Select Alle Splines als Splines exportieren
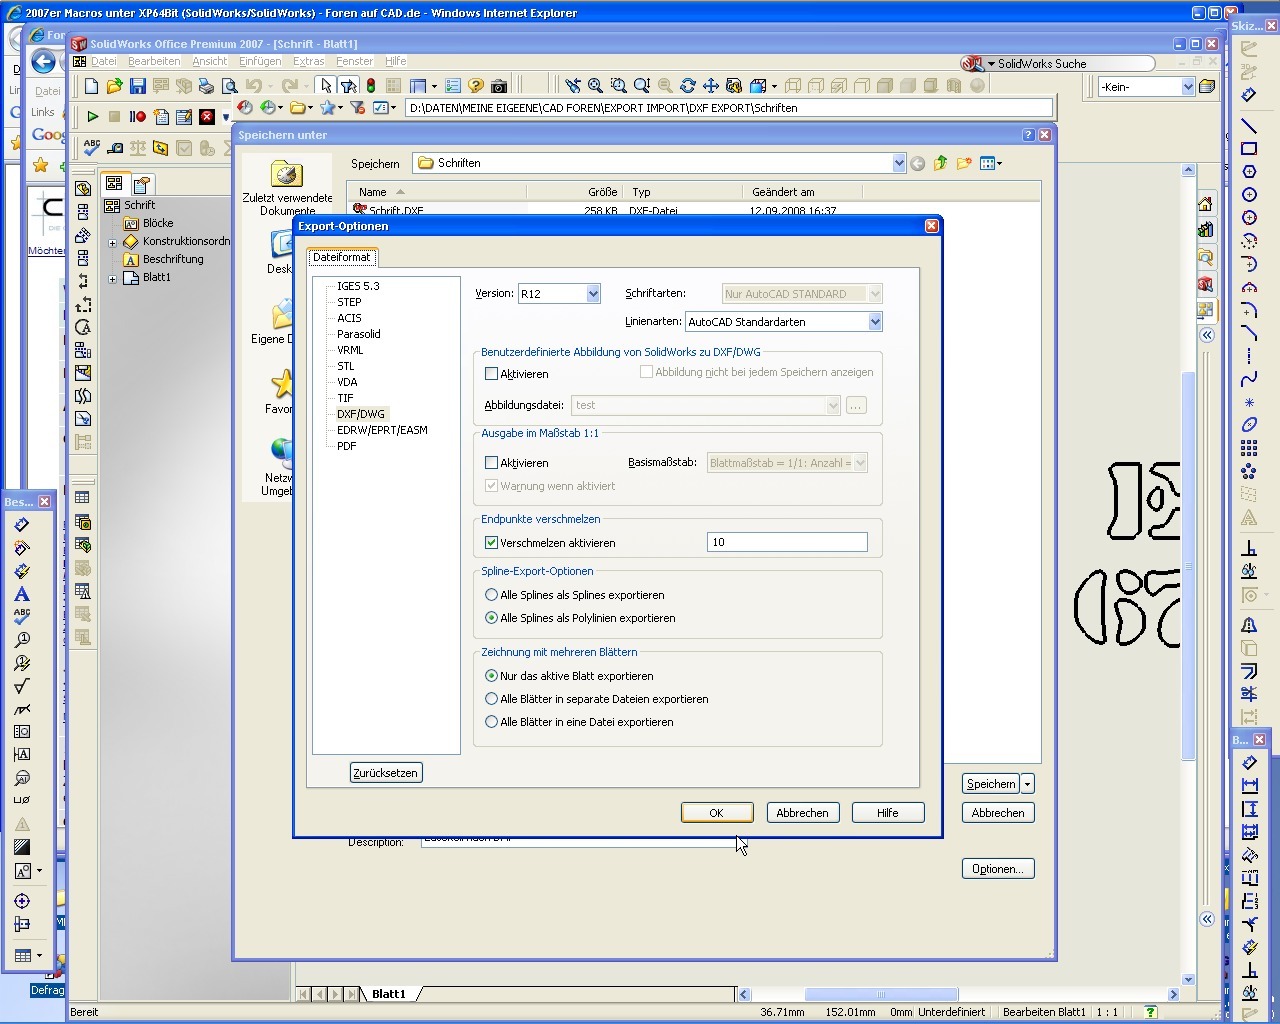This screenshot has height=1024, width=1280. click(491, 595)
